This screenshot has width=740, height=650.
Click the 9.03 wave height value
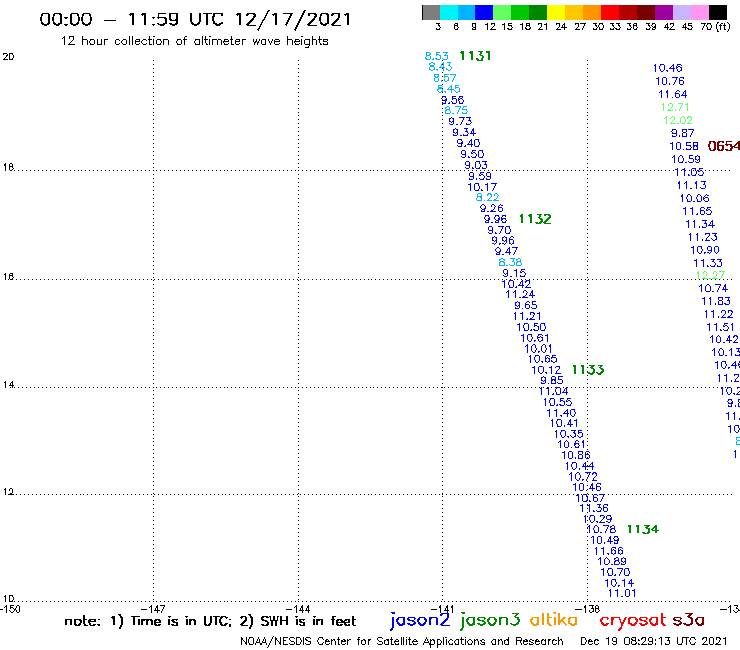[476, 165]
